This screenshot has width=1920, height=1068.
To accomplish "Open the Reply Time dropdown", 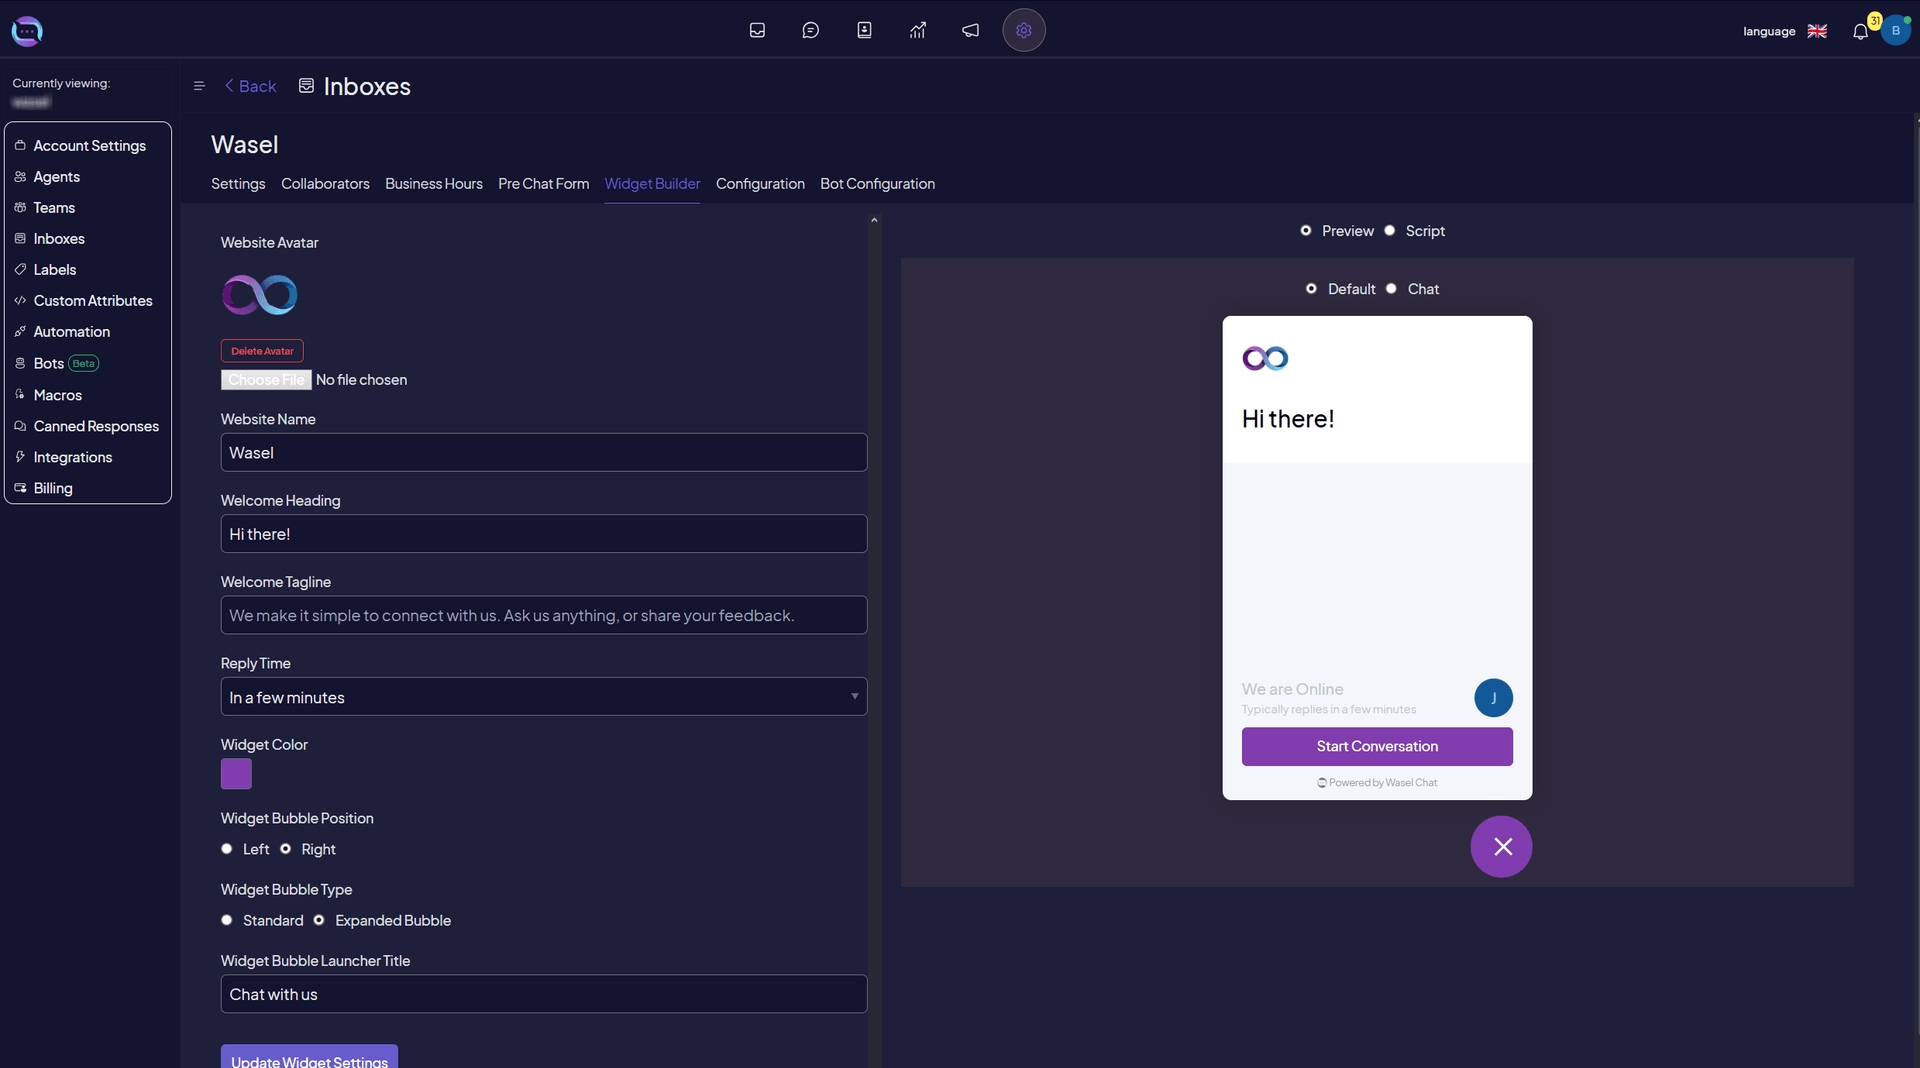I will [x=543, y=696].
